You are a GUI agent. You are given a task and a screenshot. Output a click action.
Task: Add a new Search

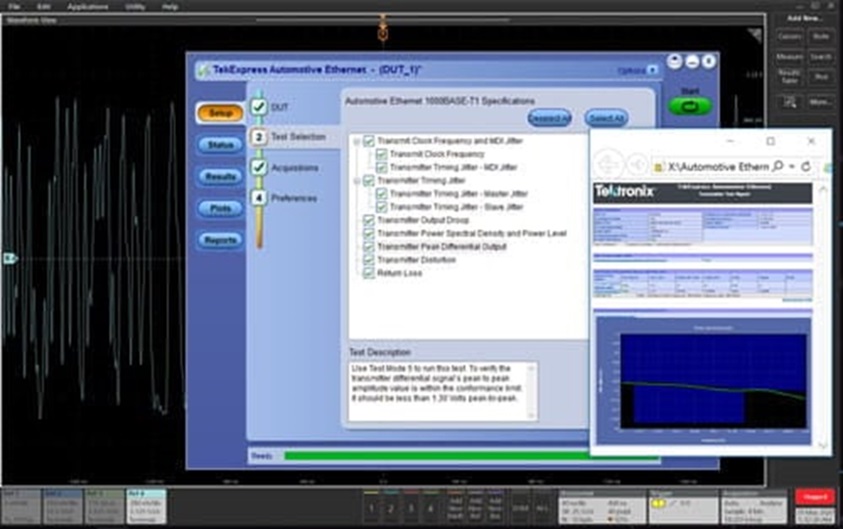(x=821, y=56)
